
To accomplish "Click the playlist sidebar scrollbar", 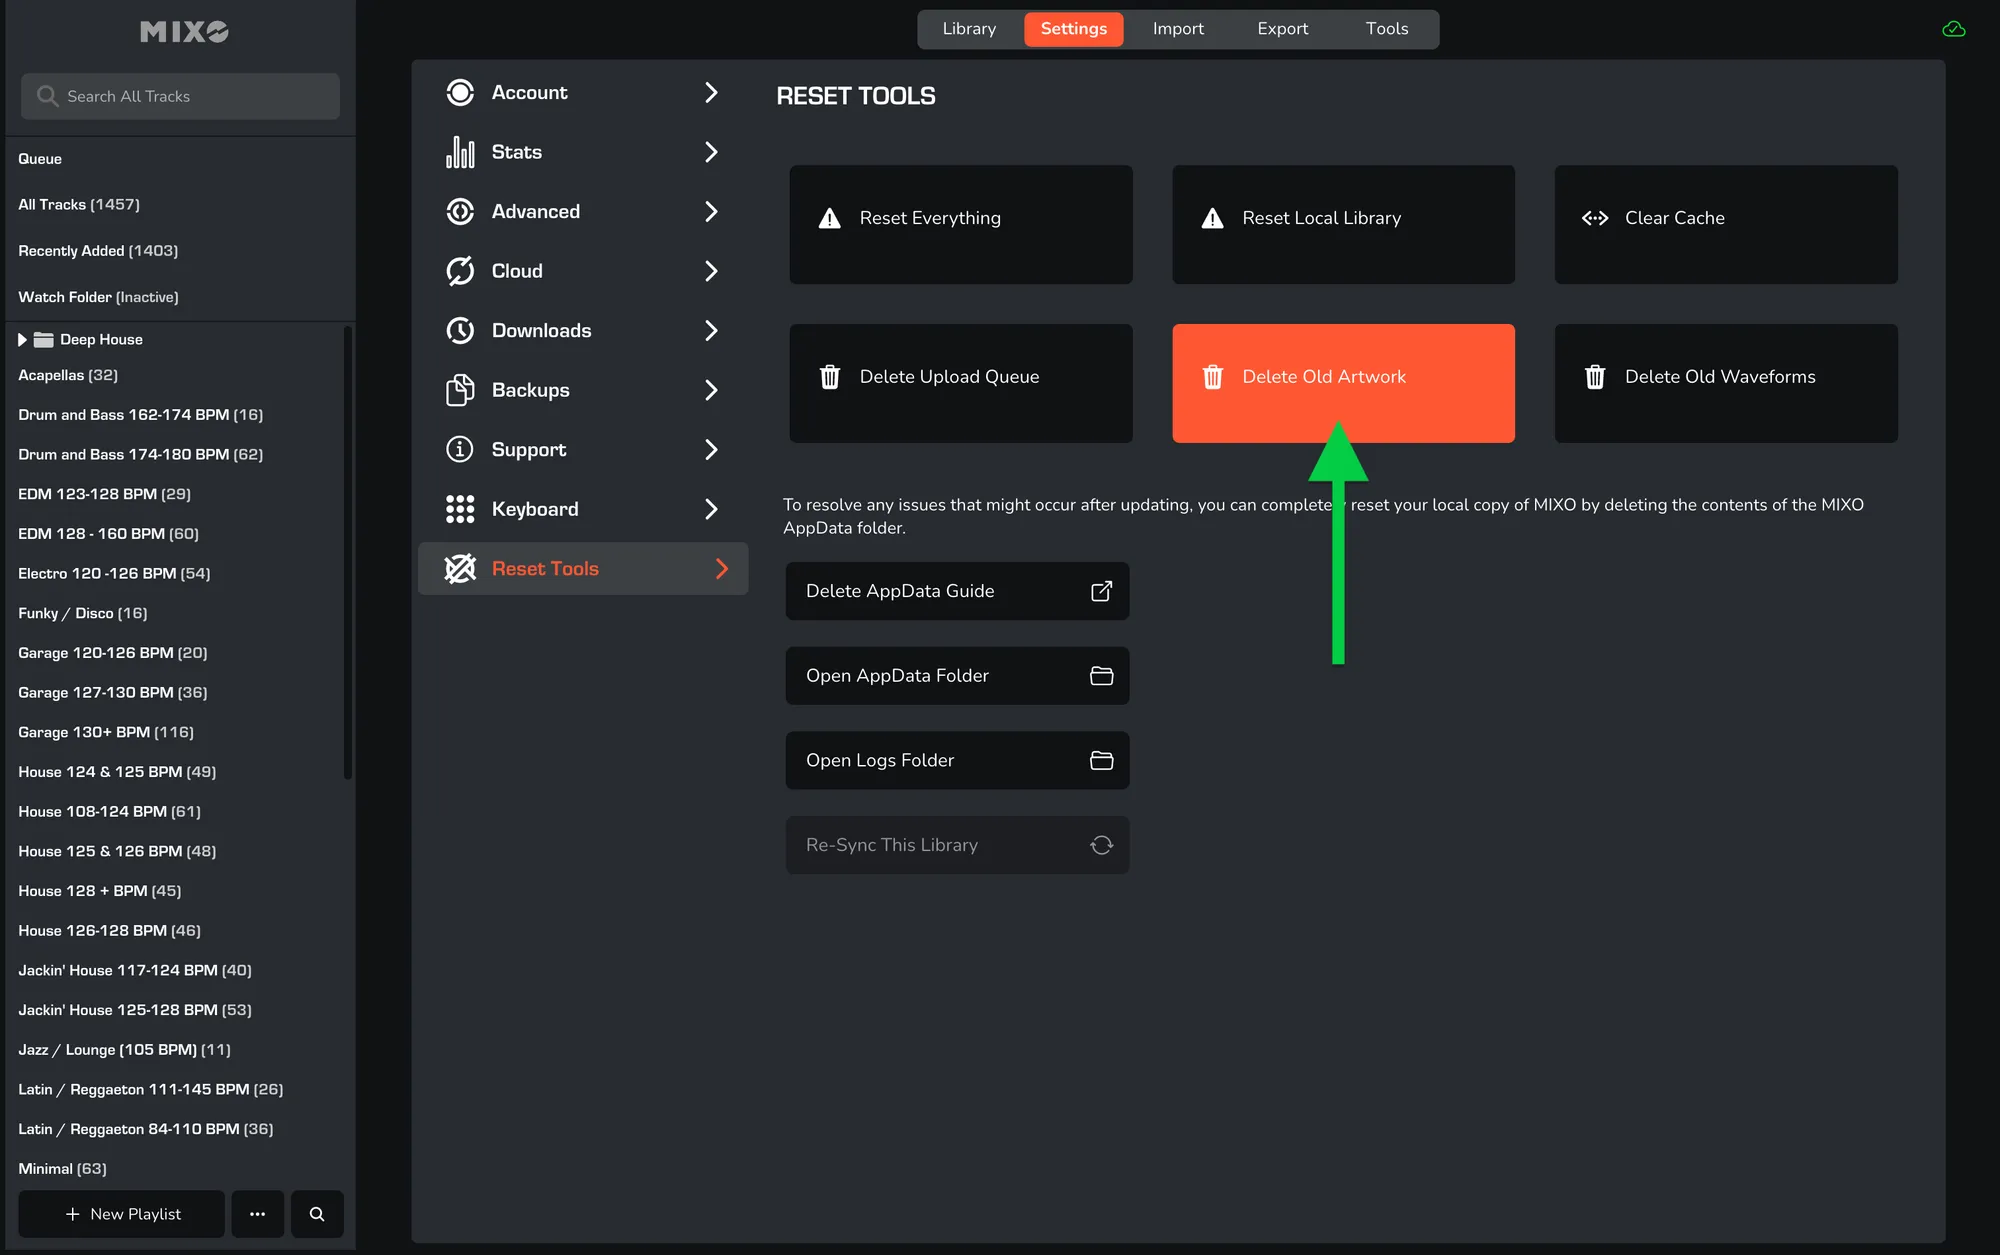I will pos(347,550).
